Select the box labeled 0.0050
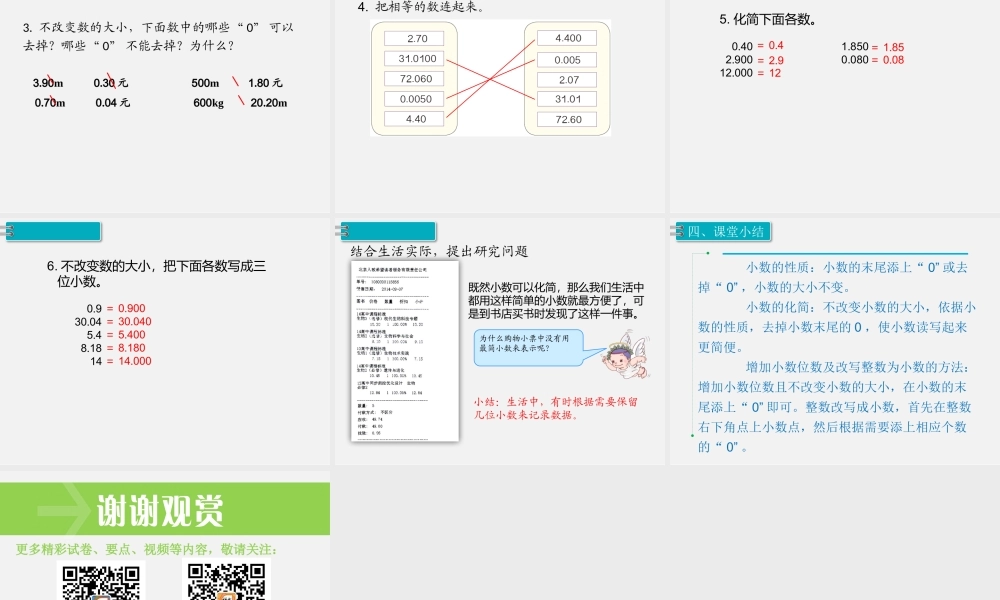This screenshot has width=1000, height=600. click(414, 98)
